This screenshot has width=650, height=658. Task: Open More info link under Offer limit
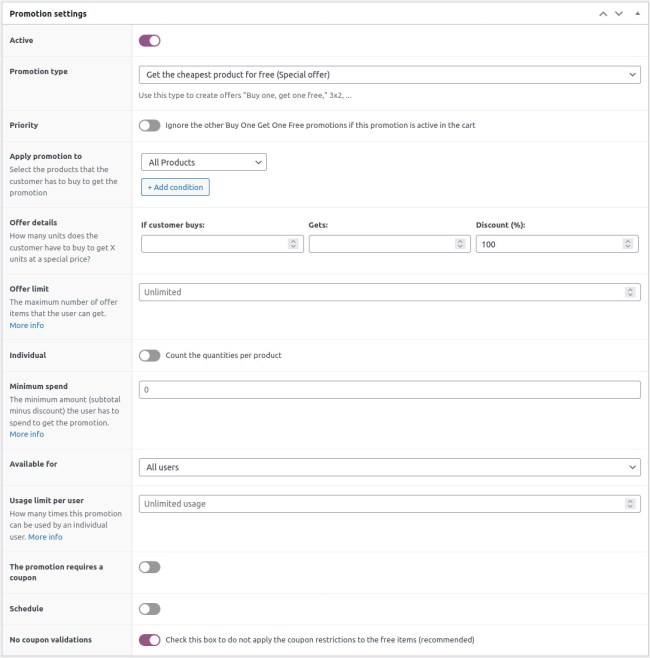point(27,326)
